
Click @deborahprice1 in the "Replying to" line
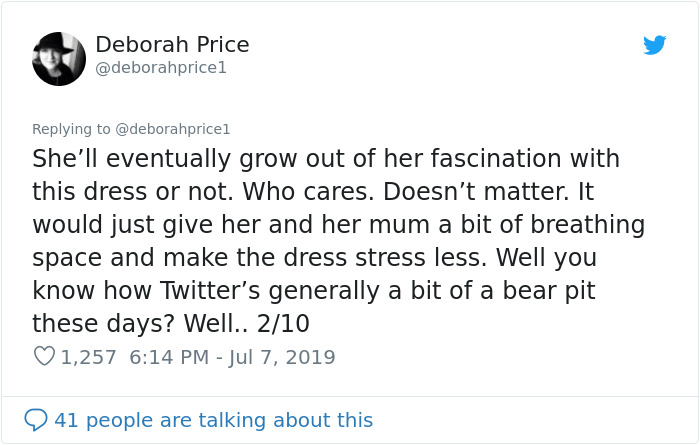[x=173, y=129]
